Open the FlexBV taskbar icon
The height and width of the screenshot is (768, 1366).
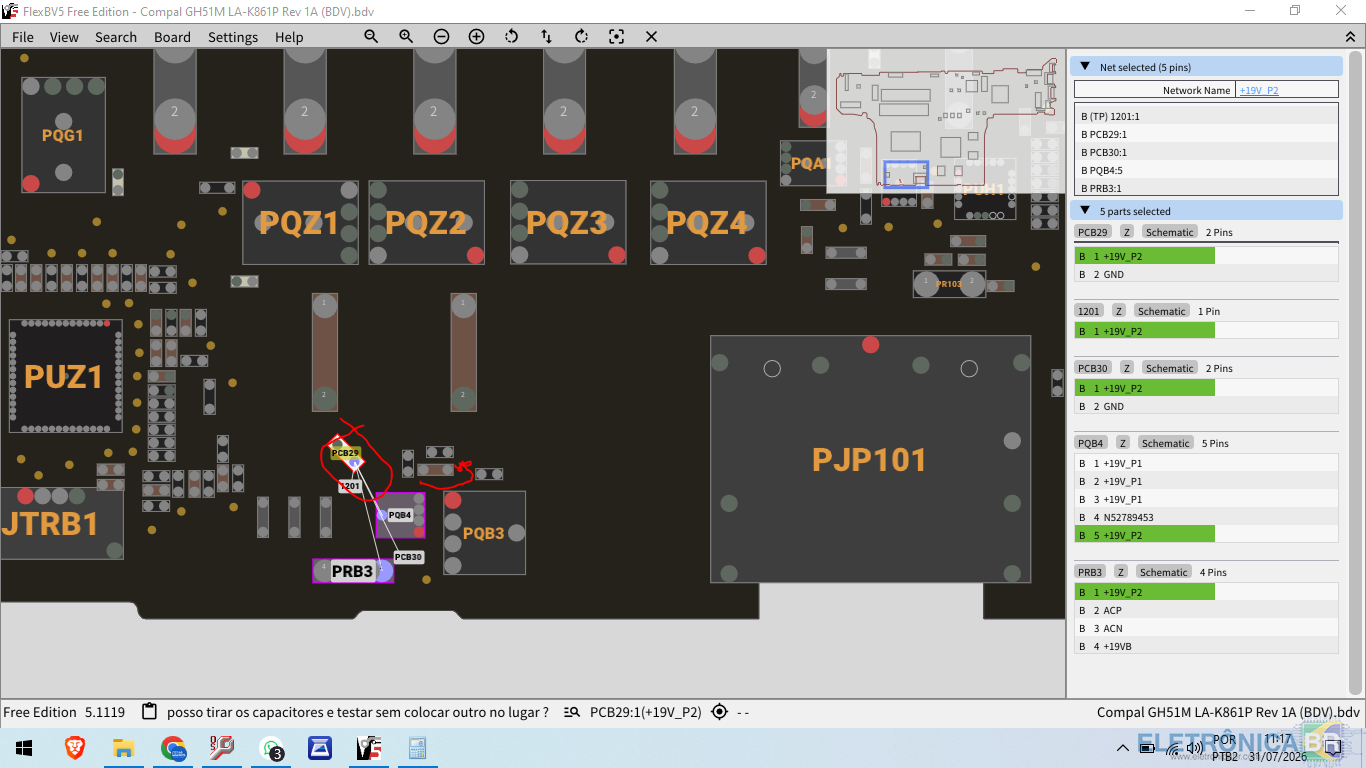[369, 748]
